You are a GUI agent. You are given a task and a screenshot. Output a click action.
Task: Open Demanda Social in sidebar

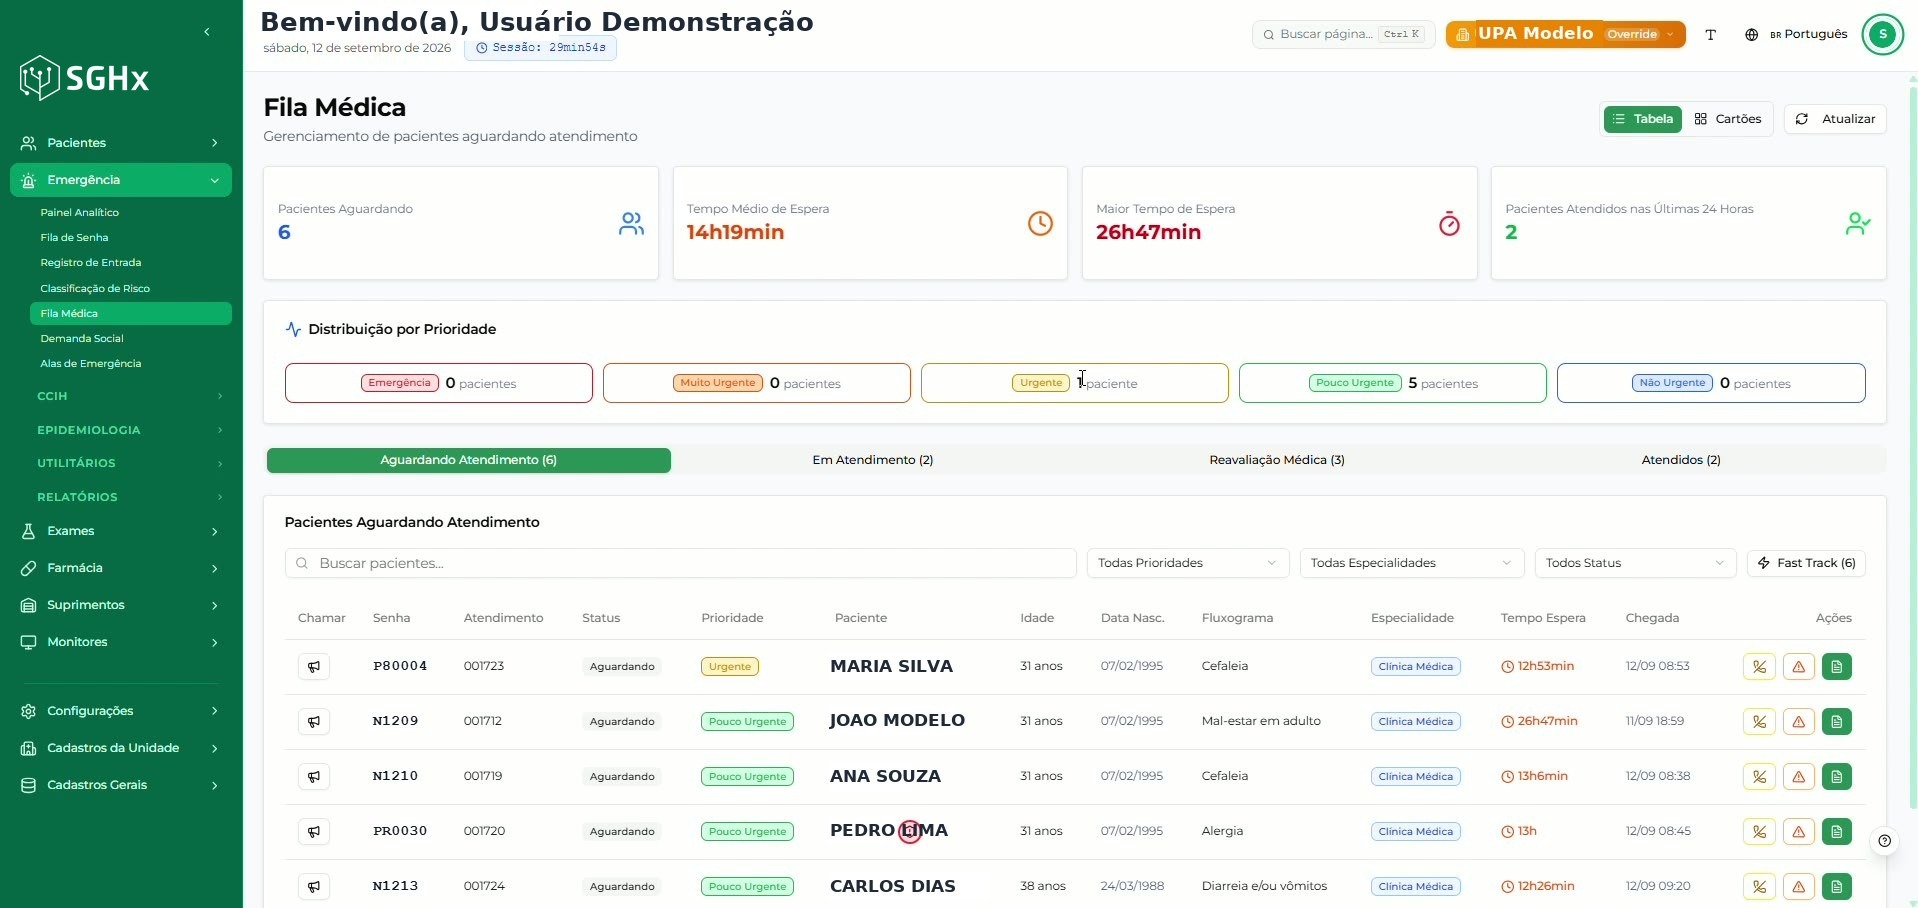coord(130,339)
